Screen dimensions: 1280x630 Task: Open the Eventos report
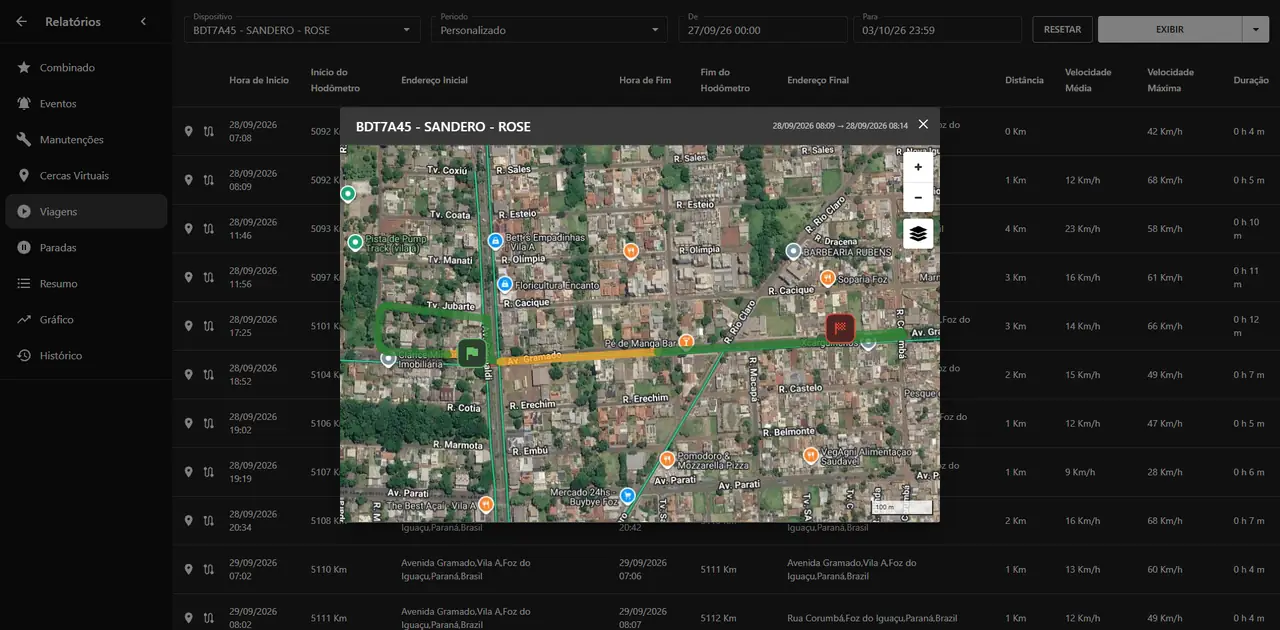tap(85, 104)
